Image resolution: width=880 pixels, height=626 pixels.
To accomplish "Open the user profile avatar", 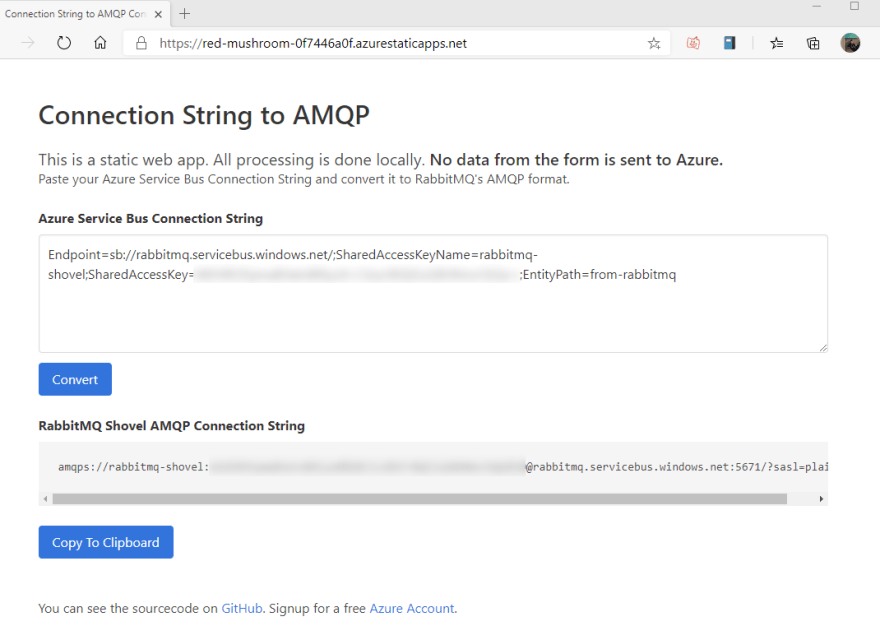I will pos(850,43).
